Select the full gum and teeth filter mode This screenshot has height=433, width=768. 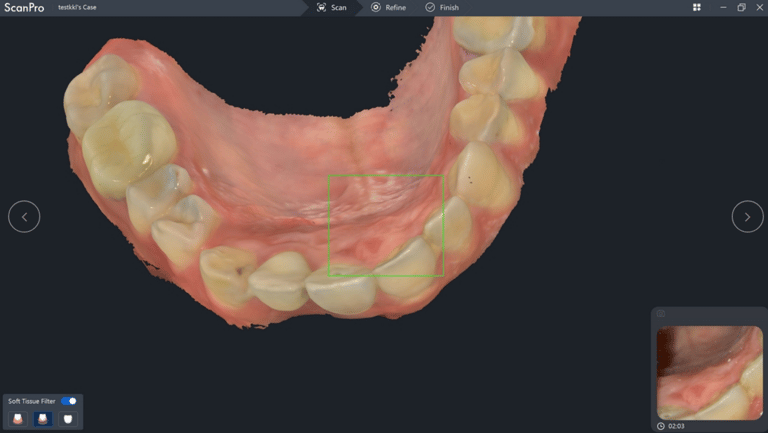coord(19,419)
